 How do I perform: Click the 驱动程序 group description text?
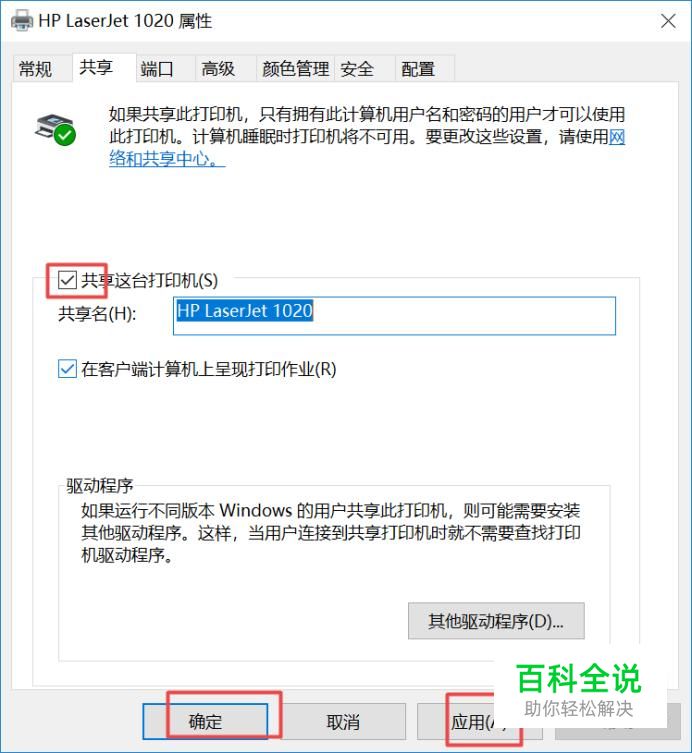click(x=330, y=533)
